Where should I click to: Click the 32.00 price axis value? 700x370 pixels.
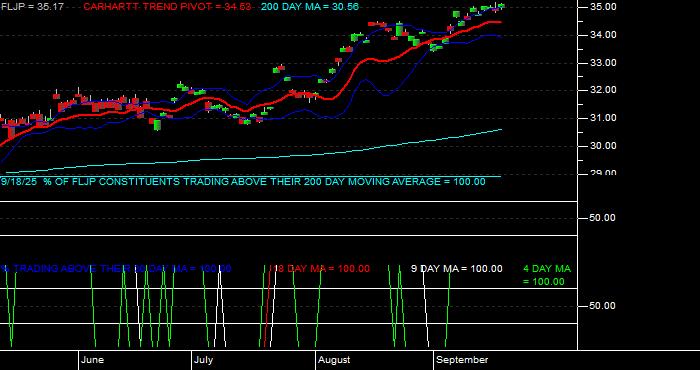pyautogui.click(x=603, y=90)
